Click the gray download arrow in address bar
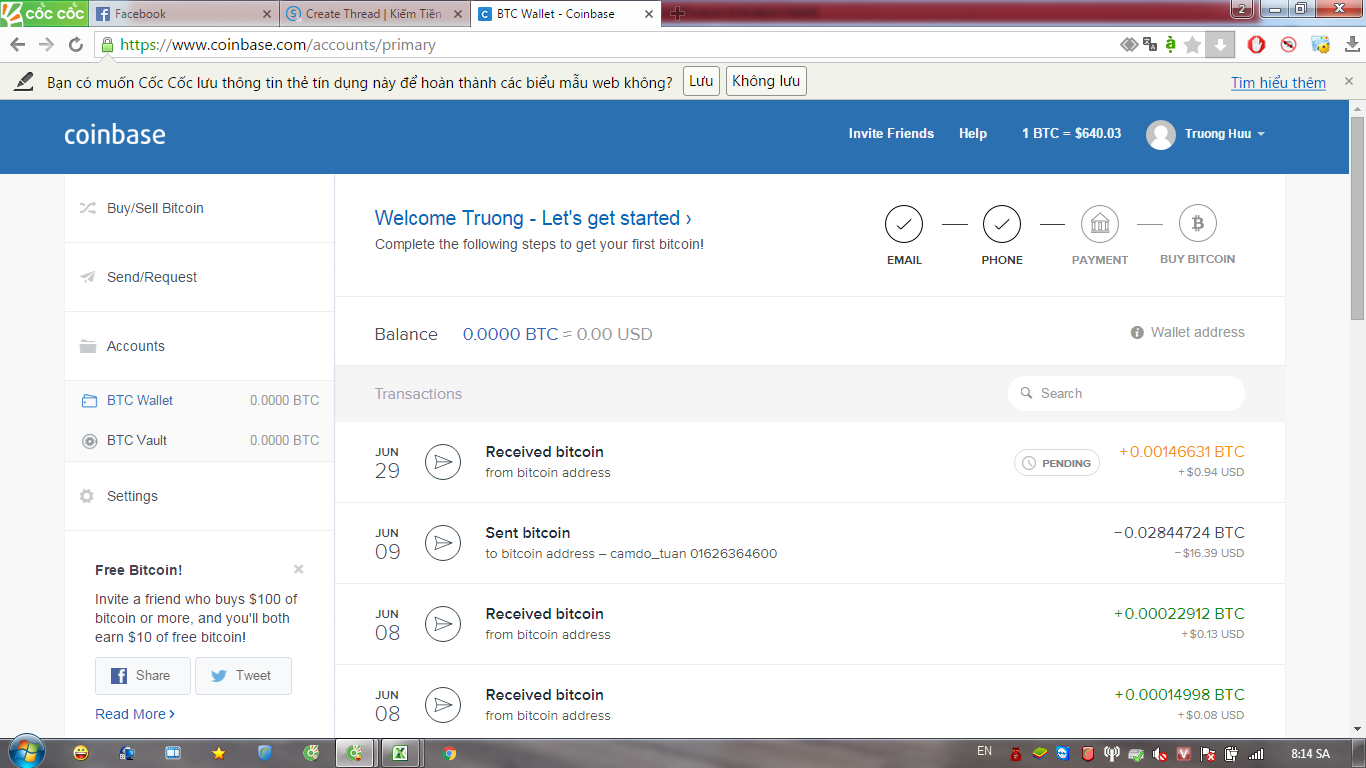This screenshot has width=1366, height=768. (x=1220, y=45)
